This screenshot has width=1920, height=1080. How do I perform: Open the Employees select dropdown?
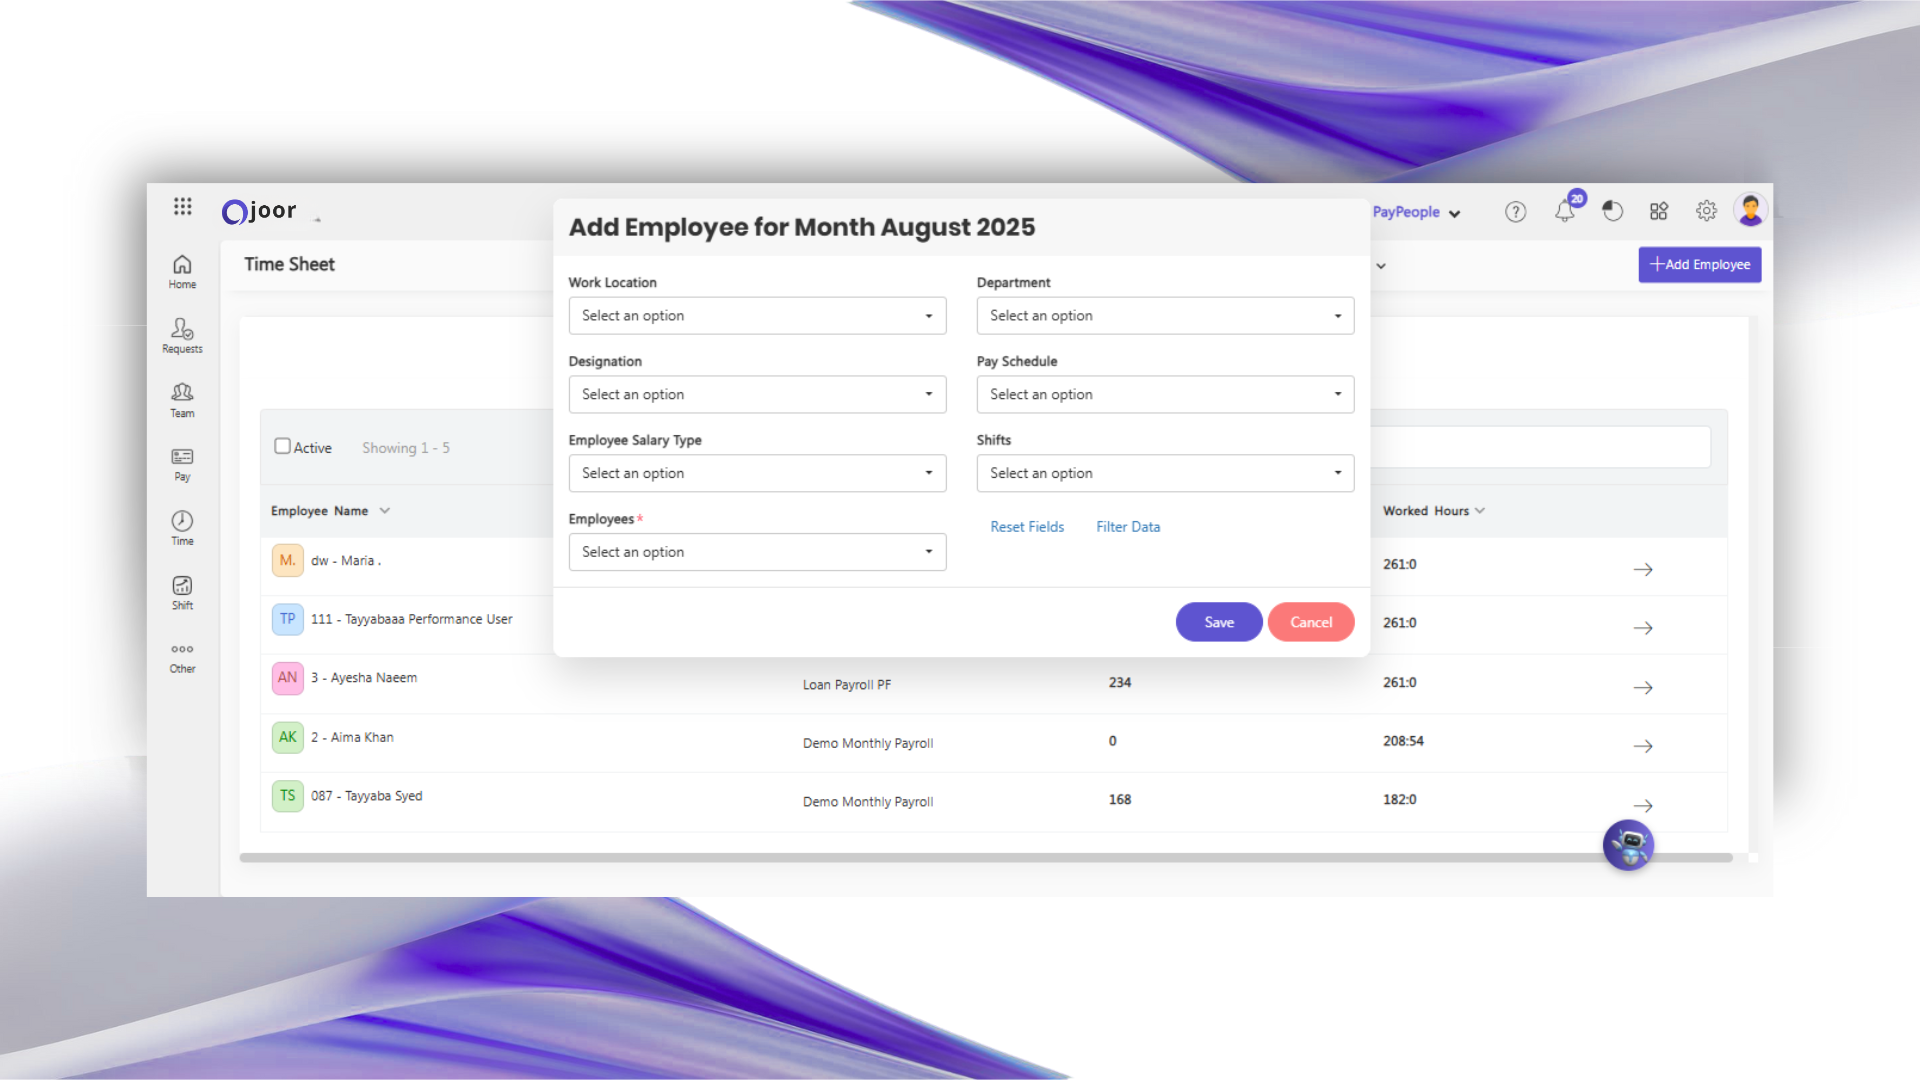click(757, 552)
